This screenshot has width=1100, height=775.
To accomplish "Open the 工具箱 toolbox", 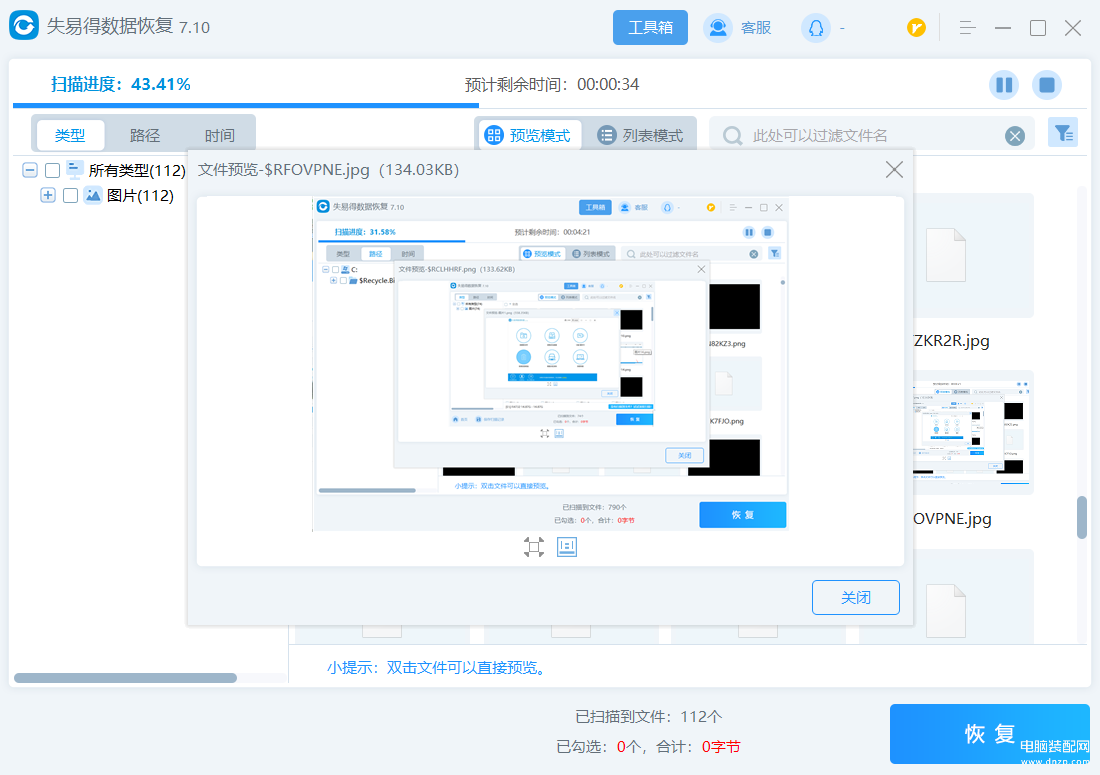I will point(650,27).
